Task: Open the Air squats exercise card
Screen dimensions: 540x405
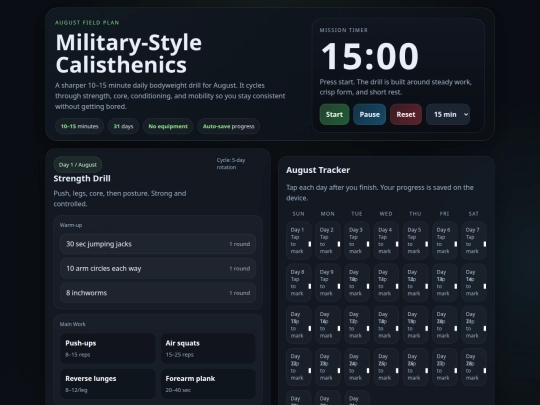Action: click(208, 348)
